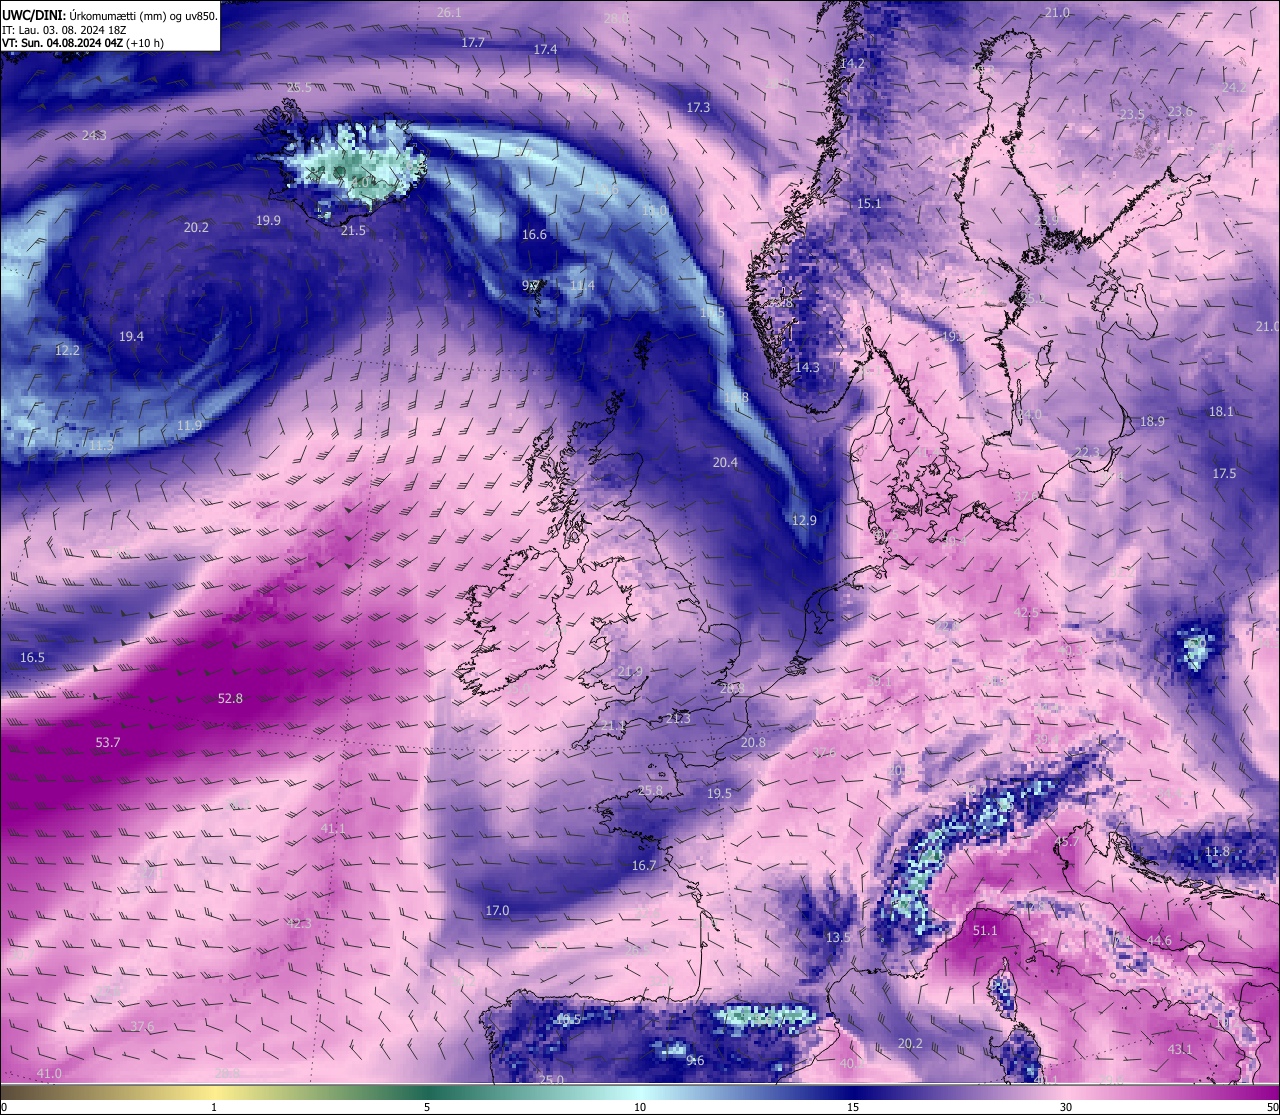This screenshot has height=1115, width=1280.
Task: Click the 25.8 value over Brittany
Action: point(650,790)
